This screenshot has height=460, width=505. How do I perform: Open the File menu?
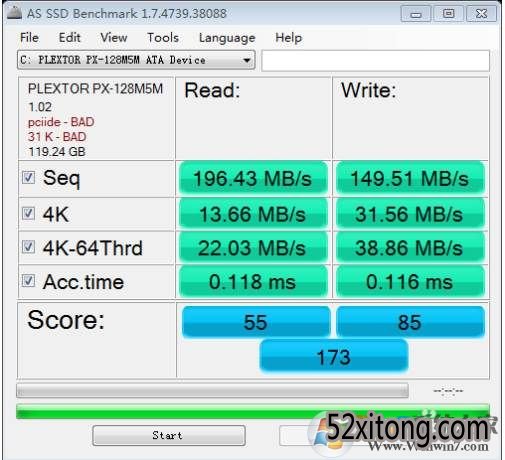(x=29, y=37)
